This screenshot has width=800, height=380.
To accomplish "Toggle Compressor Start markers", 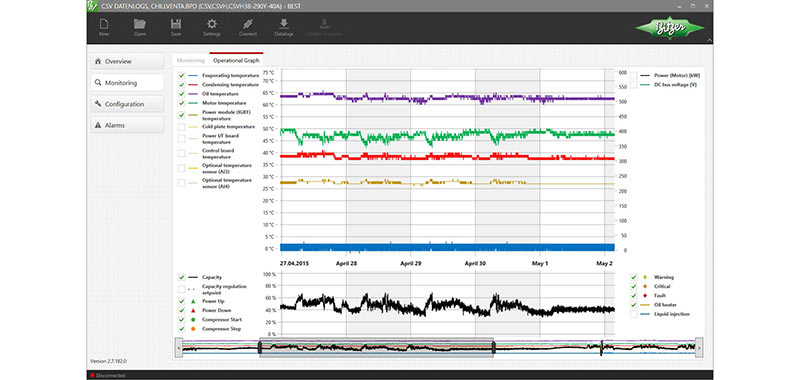I will pos(181,320).
